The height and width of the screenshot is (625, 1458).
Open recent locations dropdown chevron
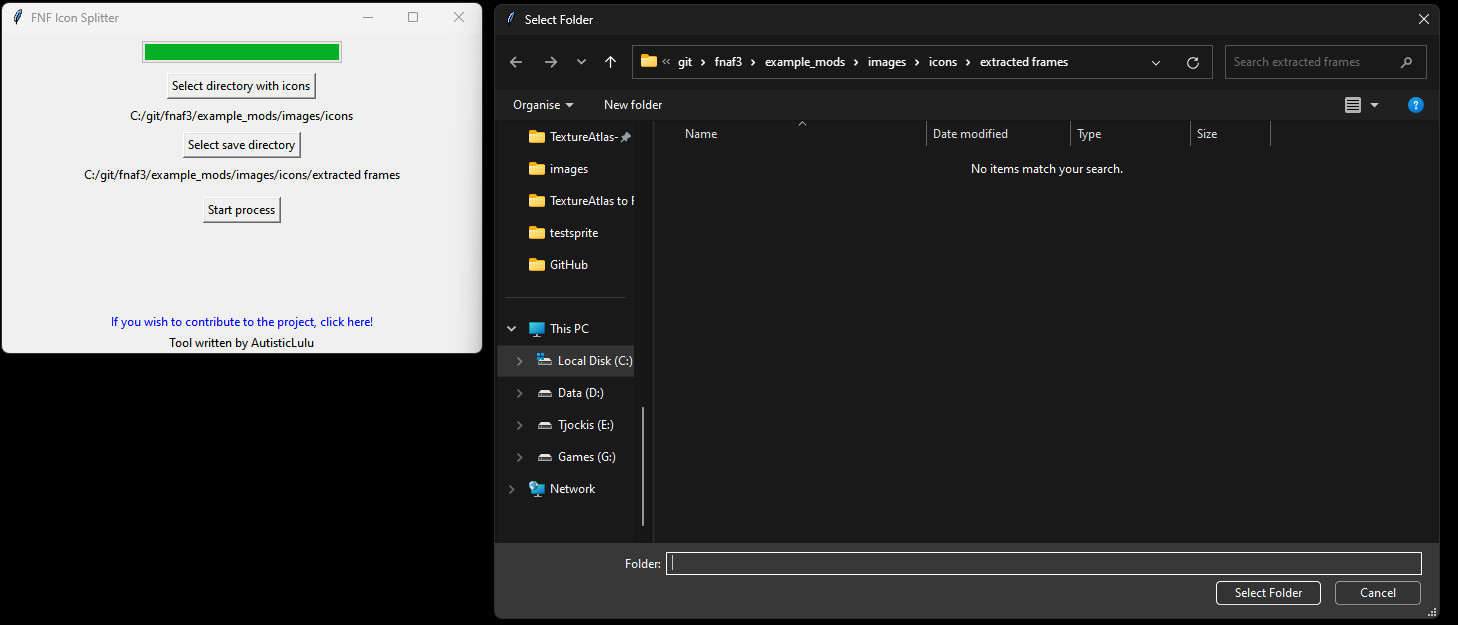[x=581, y=62]
